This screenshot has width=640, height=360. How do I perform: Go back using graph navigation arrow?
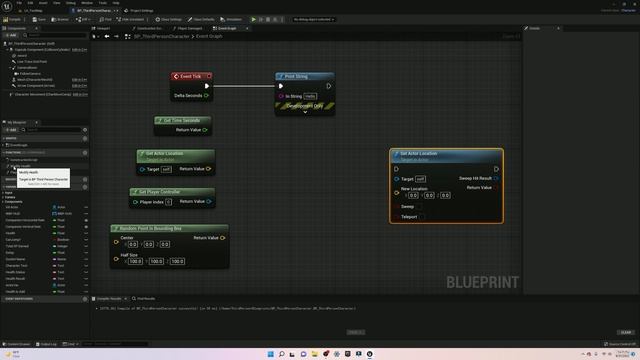[107, 36]
